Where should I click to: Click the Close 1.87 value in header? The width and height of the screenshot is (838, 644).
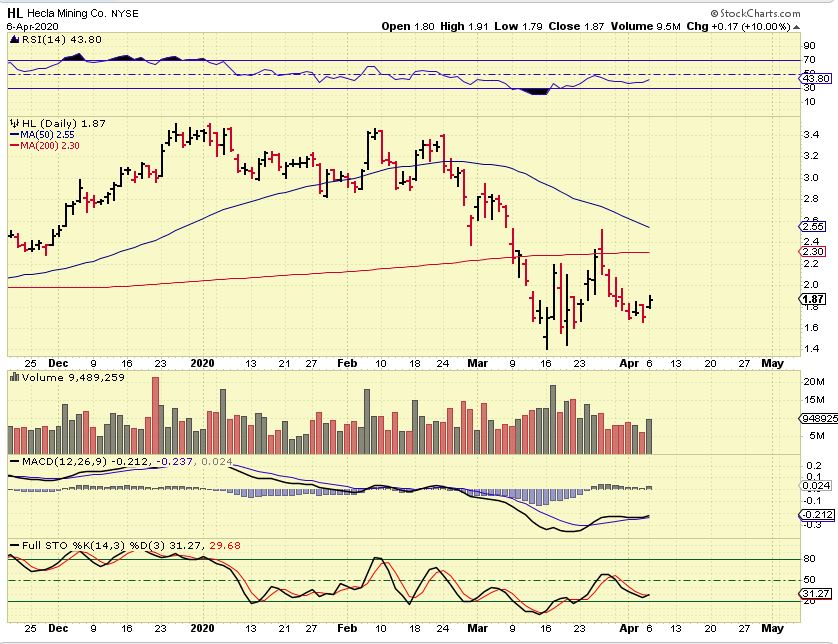click(577, 26)
